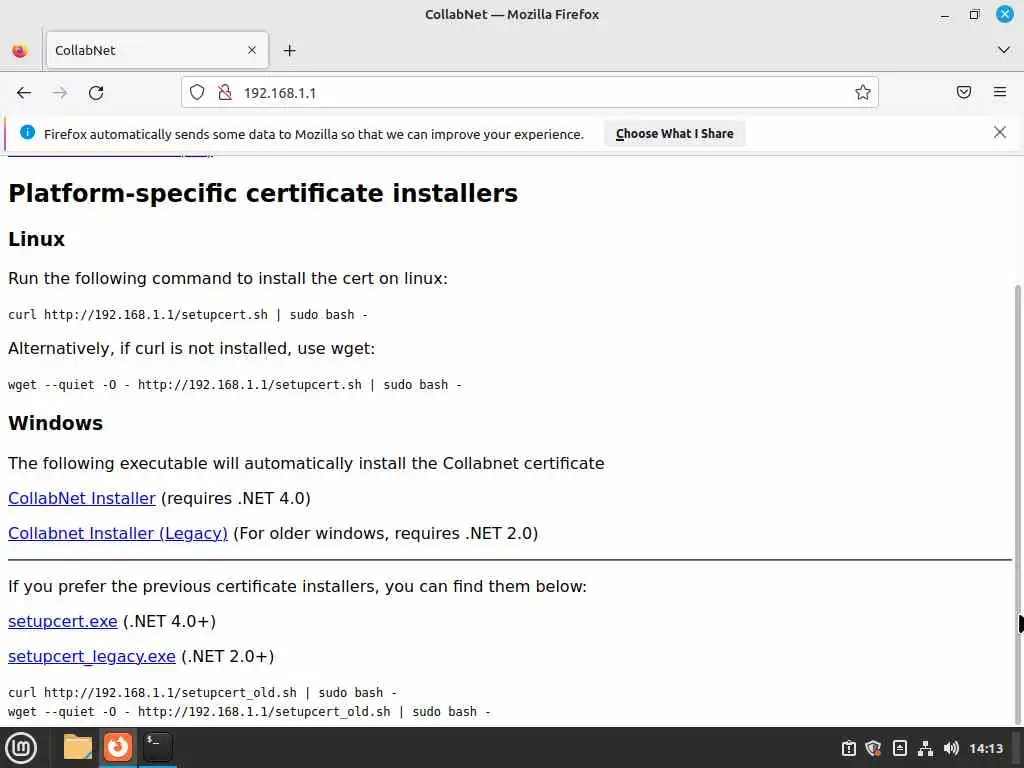The height and width of the screenshot is (768, 1024).
Task: Click the curl setupcert.sh command text
Action: point(188,315)
